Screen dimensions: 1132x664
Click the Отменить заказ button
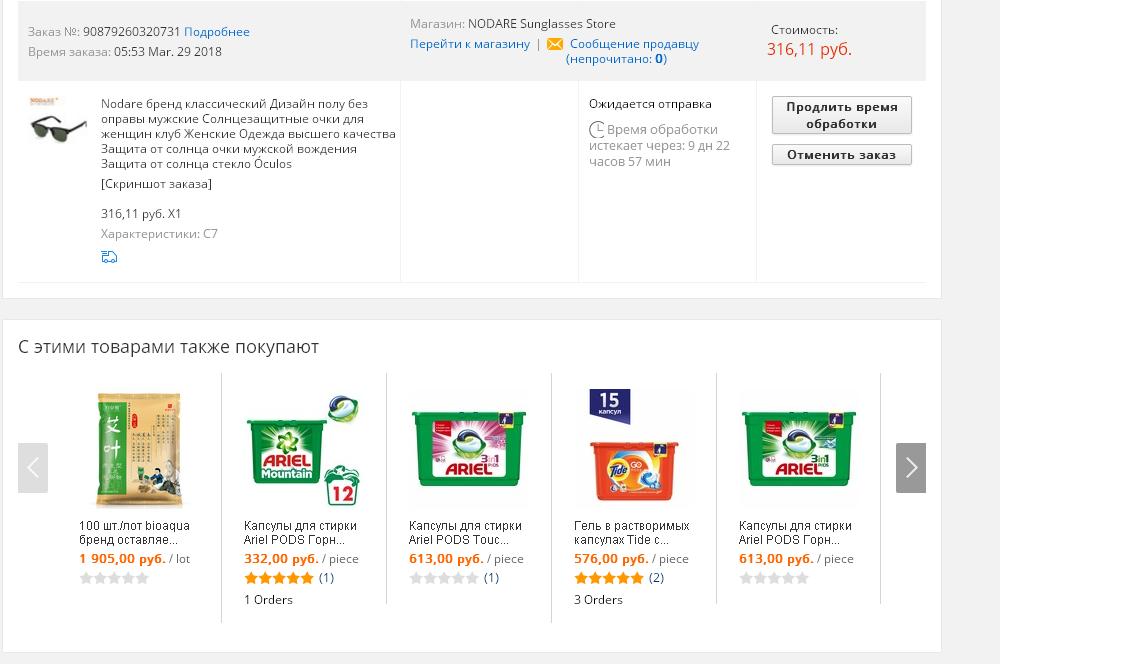841,154
